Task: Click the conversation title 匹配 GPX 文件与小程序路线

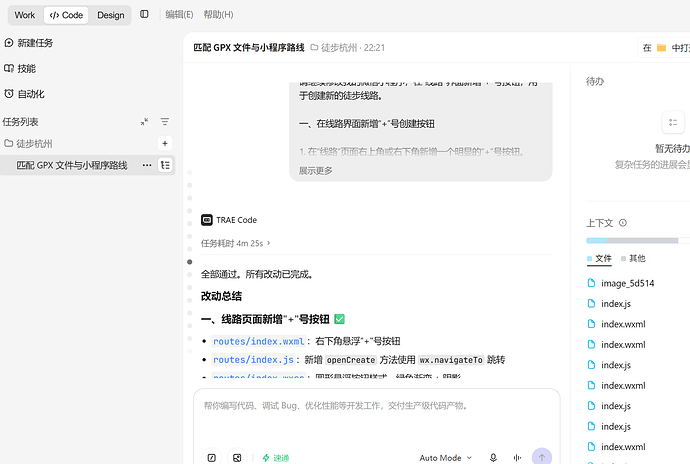Action: coord(249,48)
